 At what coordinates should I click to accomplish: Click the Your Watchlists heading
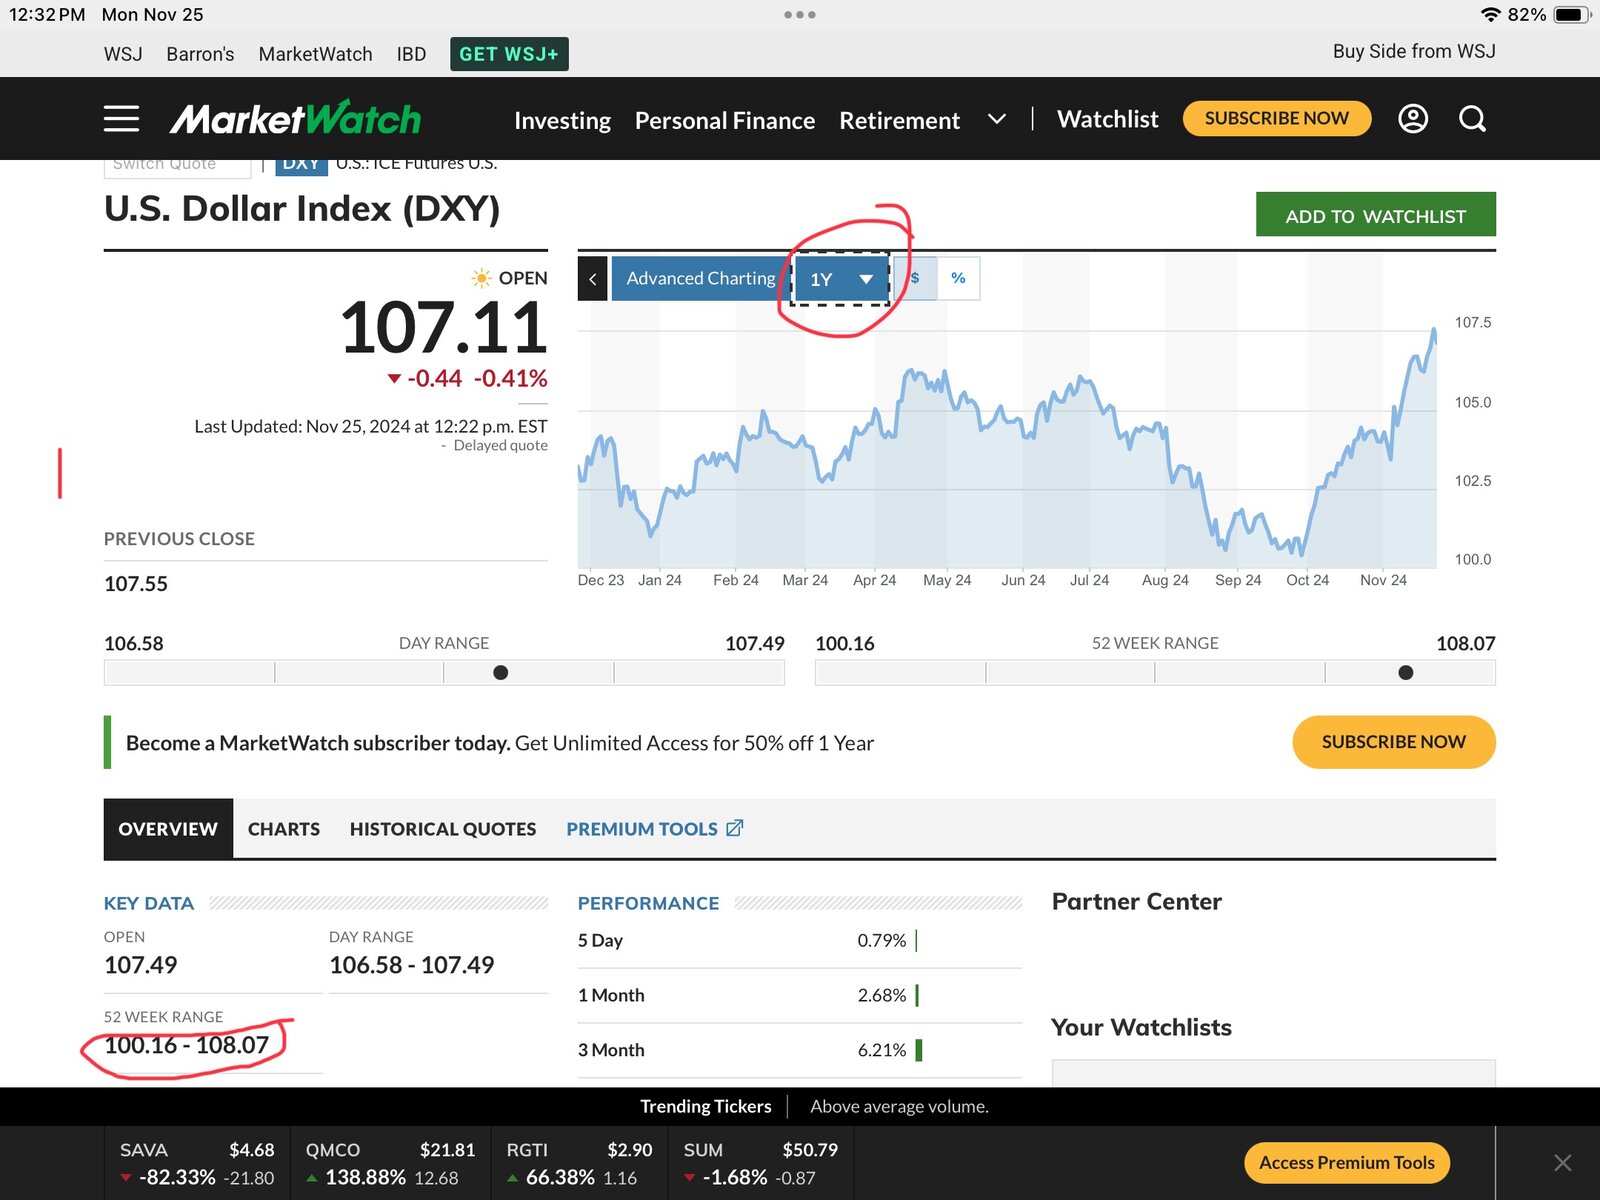pyautogui.click(x=1141, y=1028)
